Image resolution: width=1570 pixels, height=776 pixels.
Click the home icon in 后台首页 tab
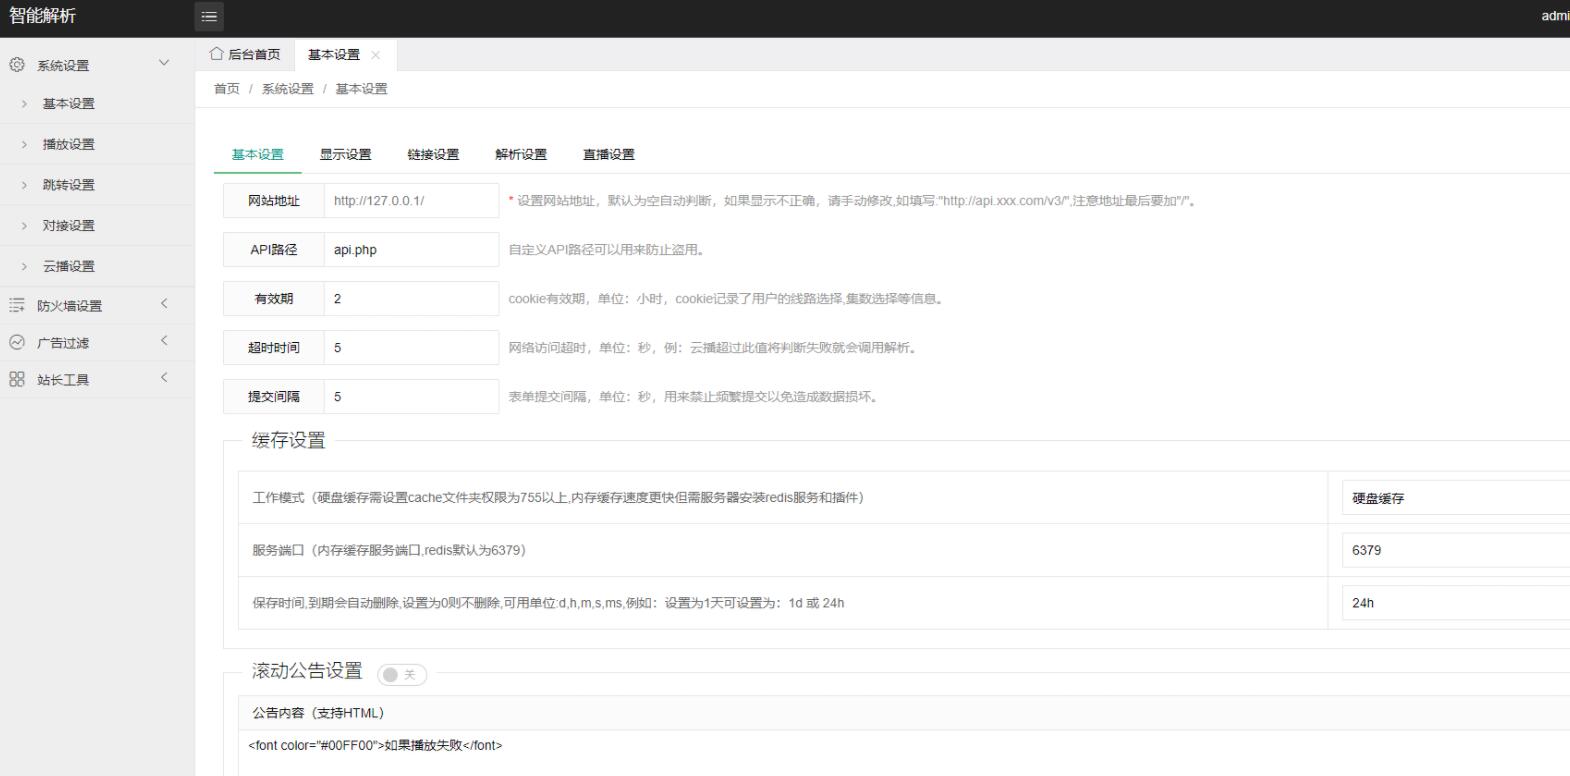click(x=217, y=54)
